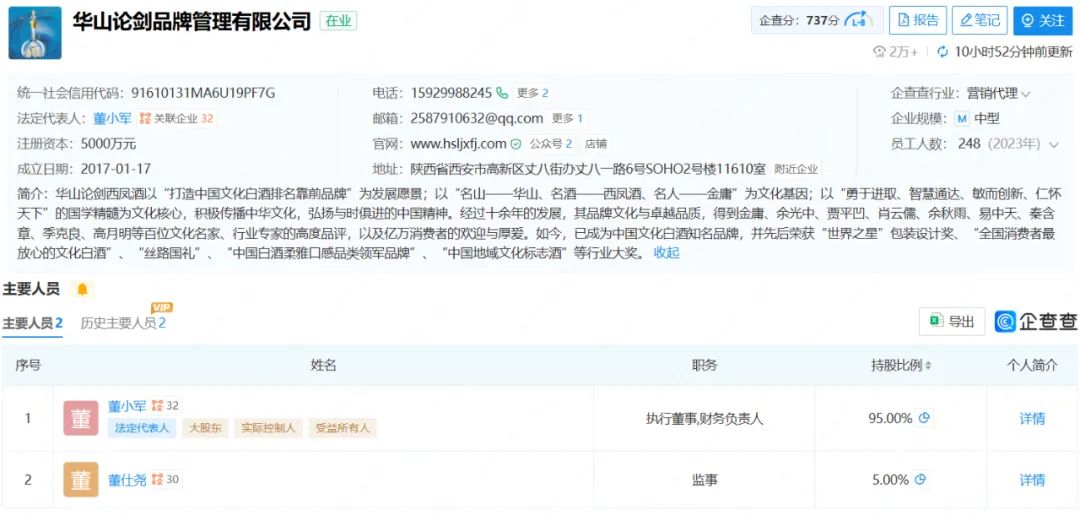Screen dimensions: 1080x515
Task: Open the website www.hsljxfj.com link
Action: pos(458,144)
